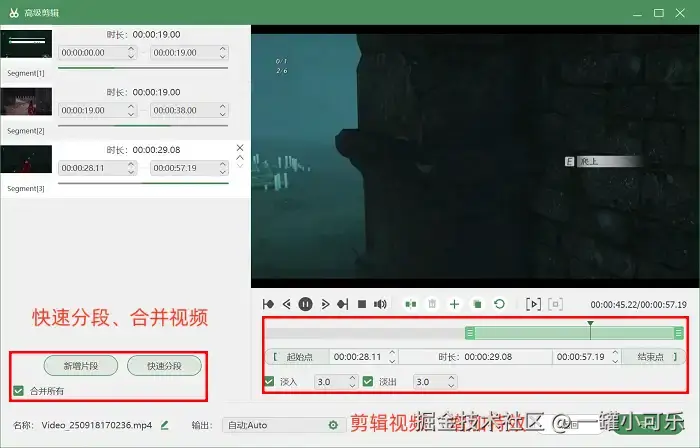Click the file name Video_250918170236.mp4
Viewport: 700px width, 448px height.
pyautogui.click(x=97, y=425)
